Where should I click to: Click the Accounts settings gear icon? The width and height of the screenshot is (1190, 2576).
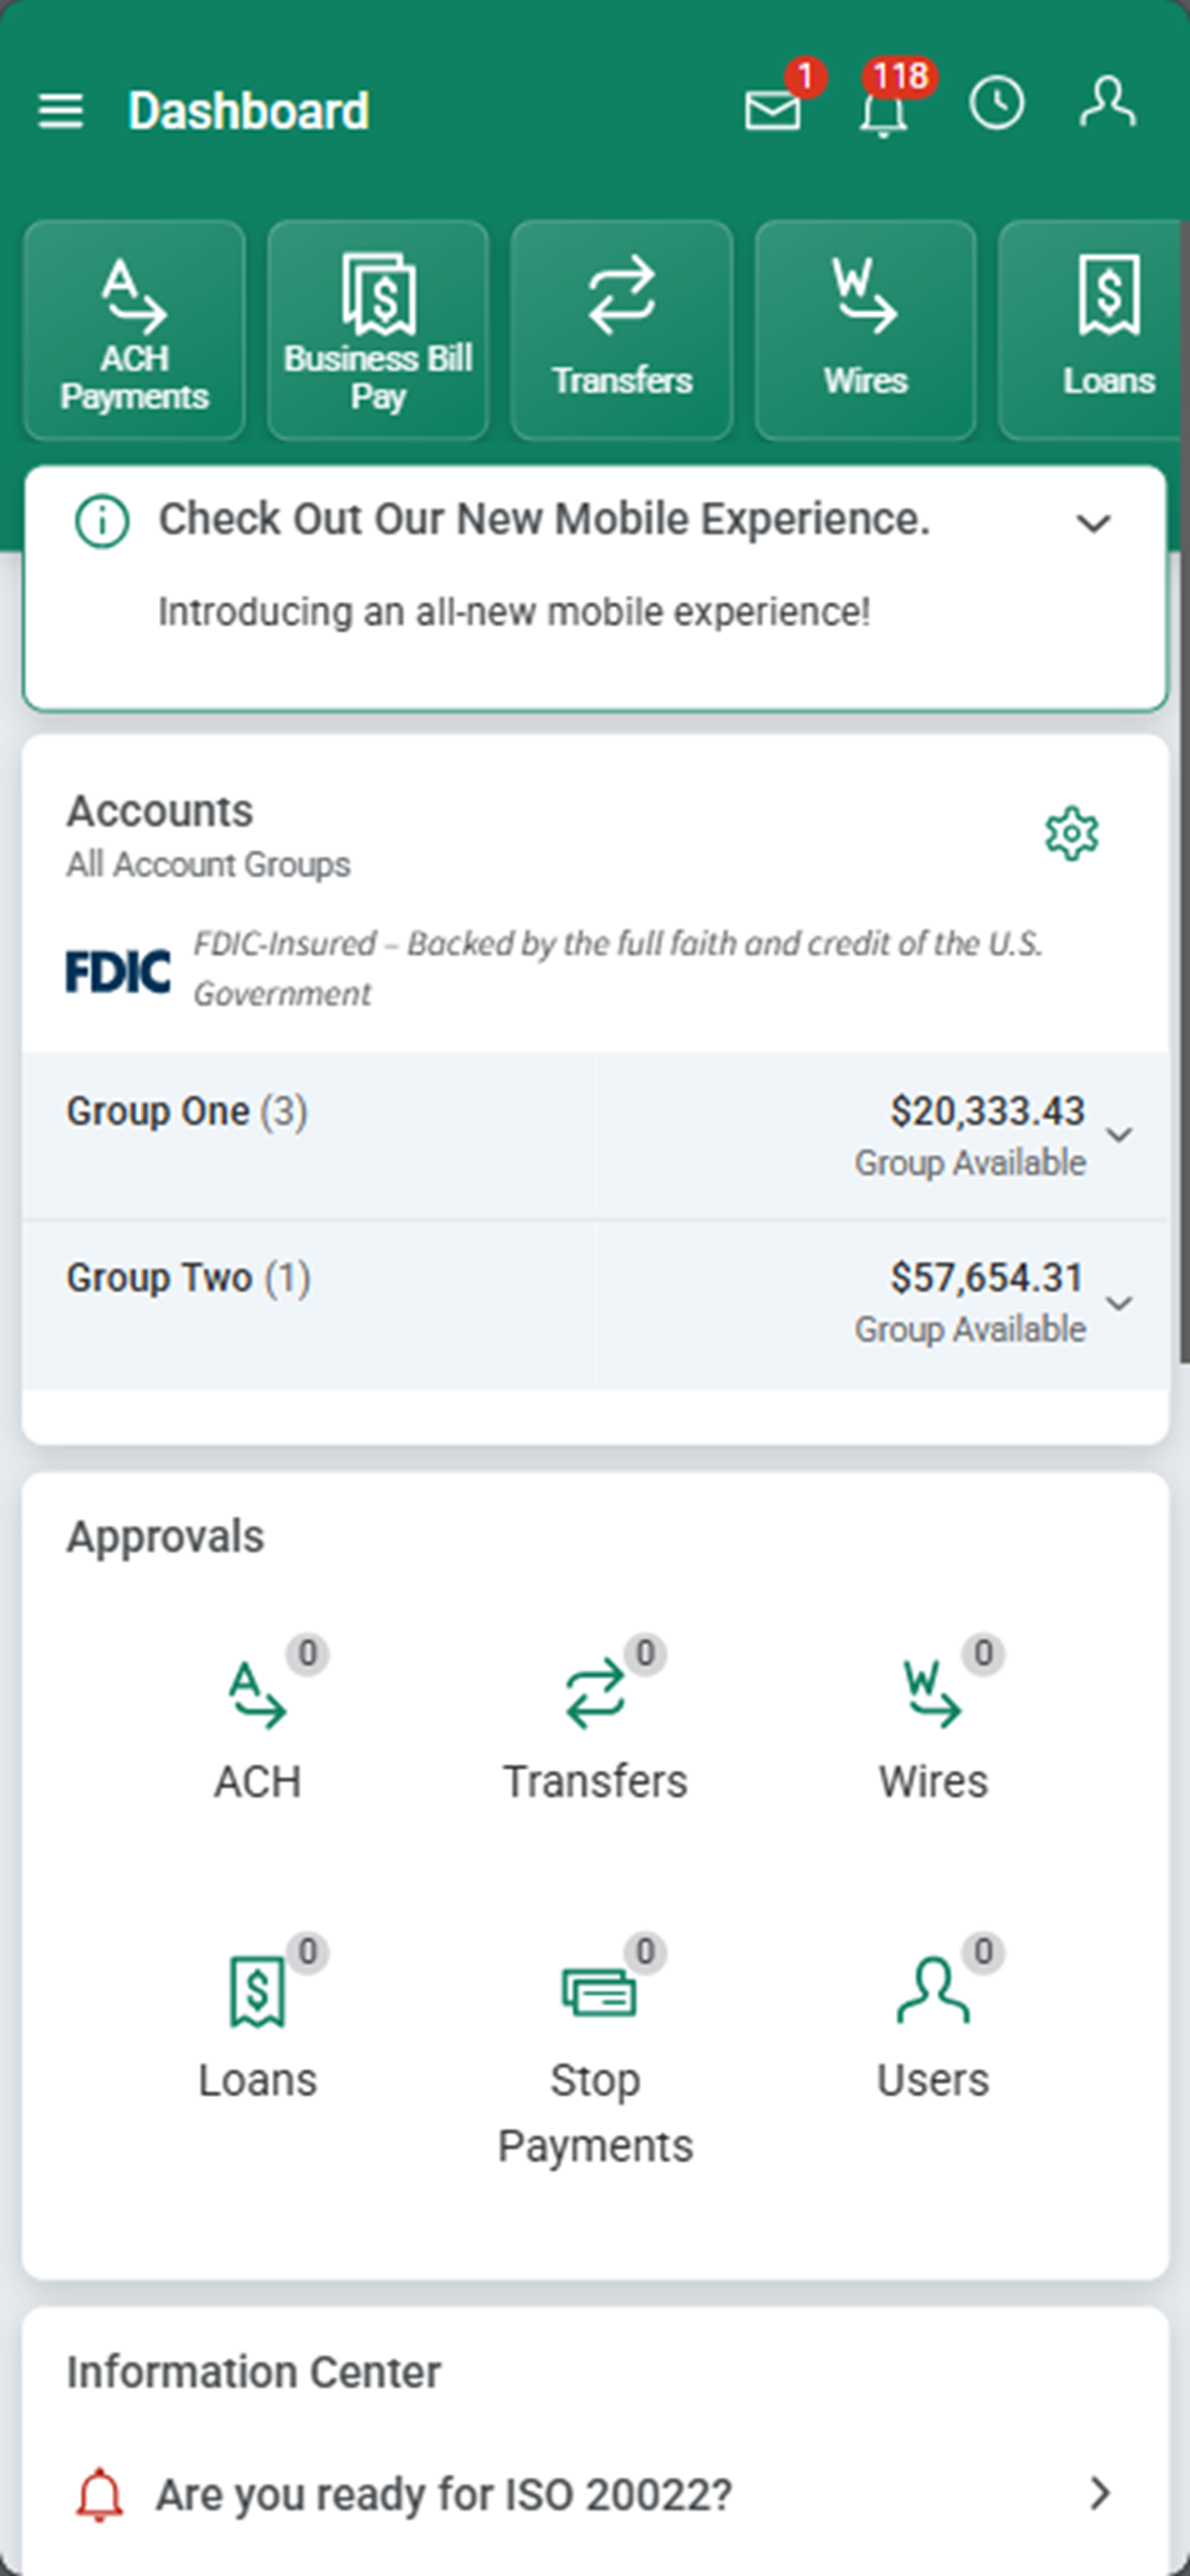coord(1071,833)
